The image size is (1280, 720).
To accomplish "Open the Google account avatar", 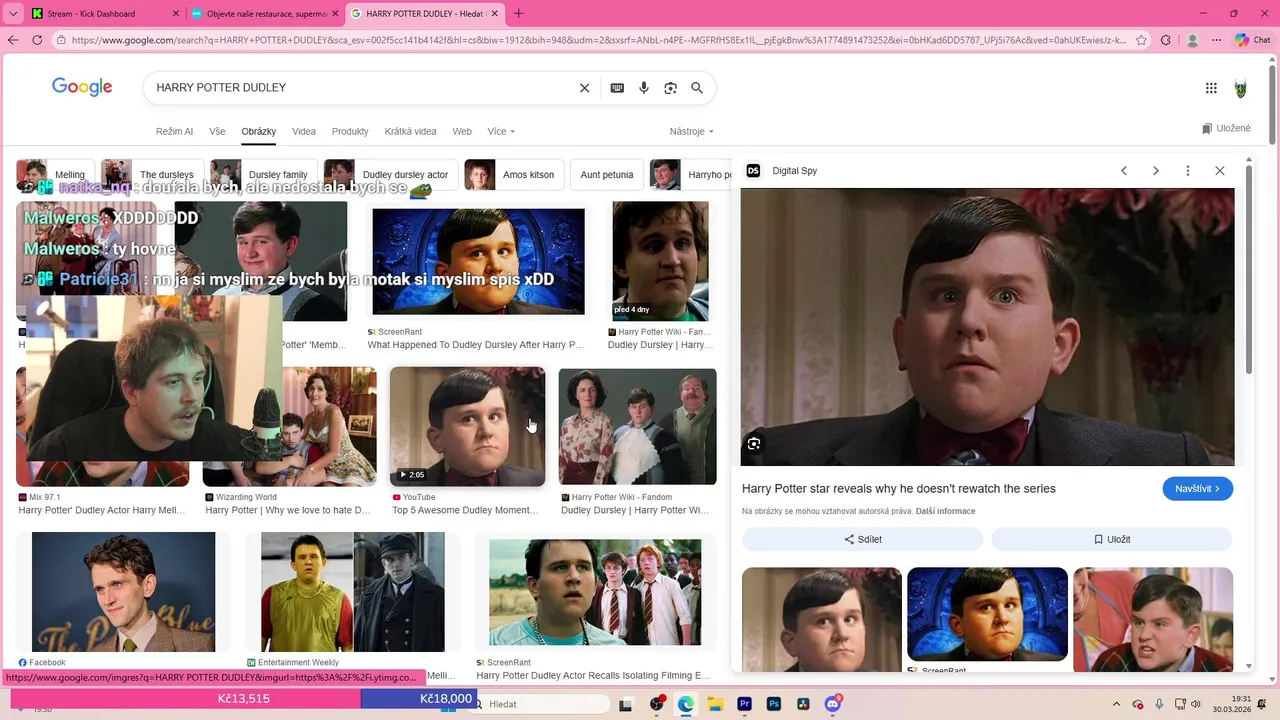I will pos(1241,88).
